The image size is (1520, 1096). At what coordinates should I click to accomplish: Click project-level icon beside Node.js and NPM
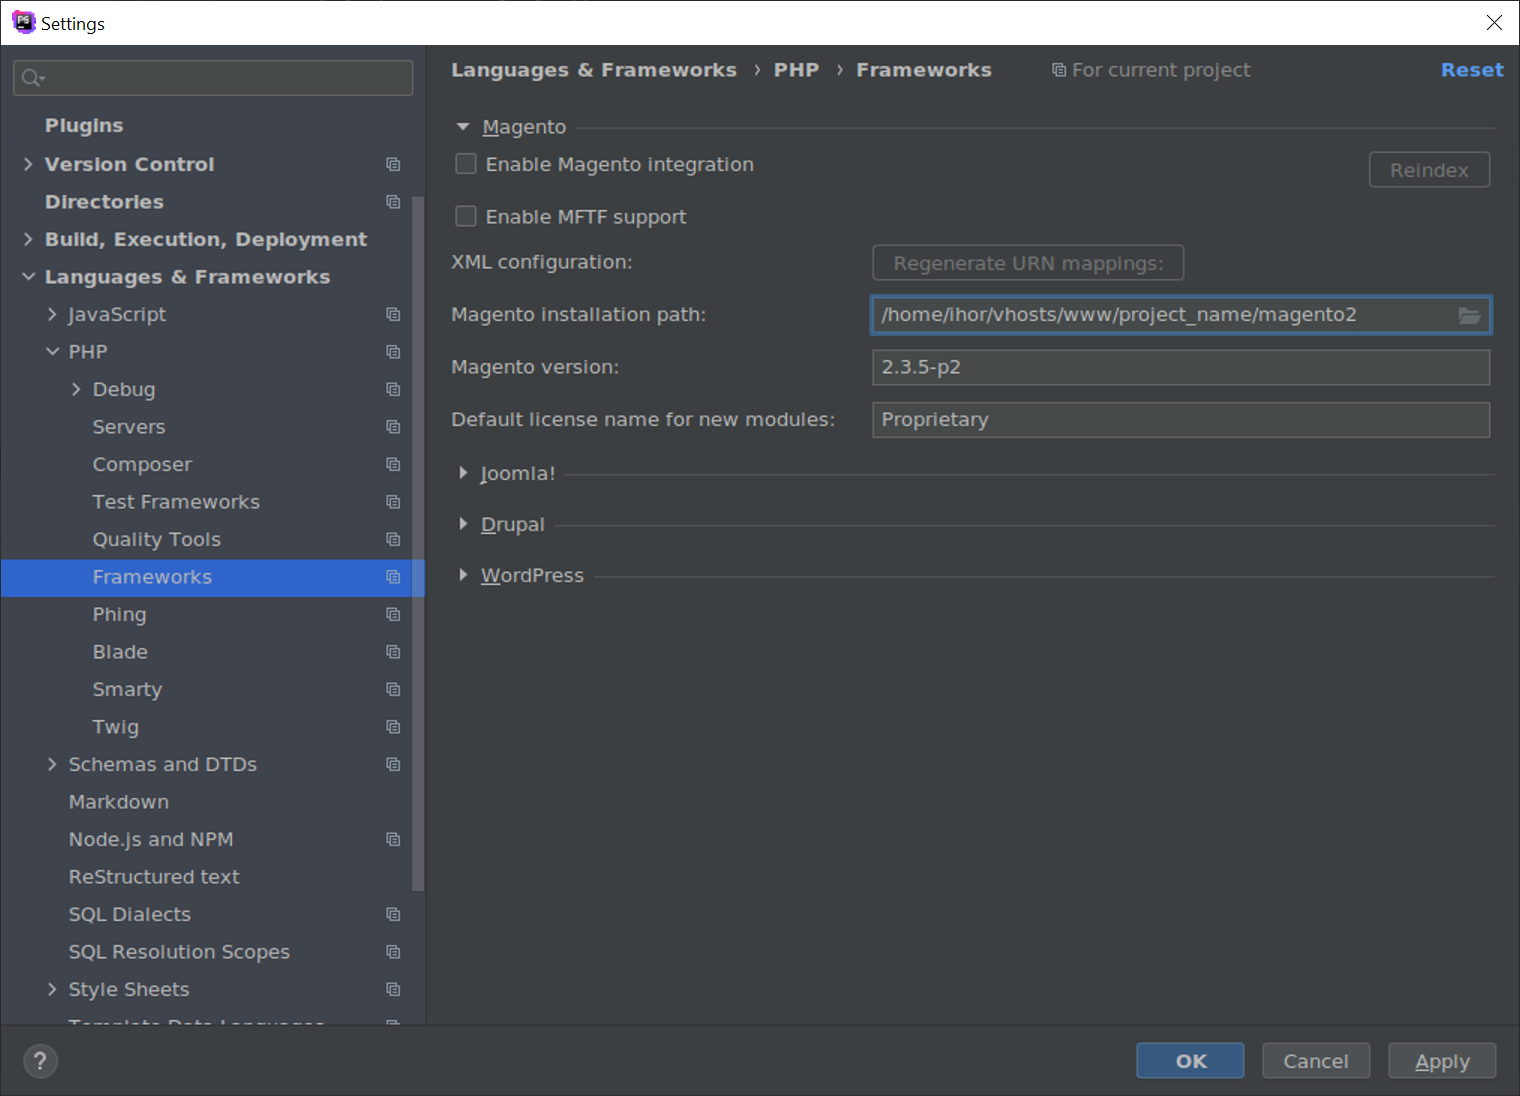(x=393, y=839)
